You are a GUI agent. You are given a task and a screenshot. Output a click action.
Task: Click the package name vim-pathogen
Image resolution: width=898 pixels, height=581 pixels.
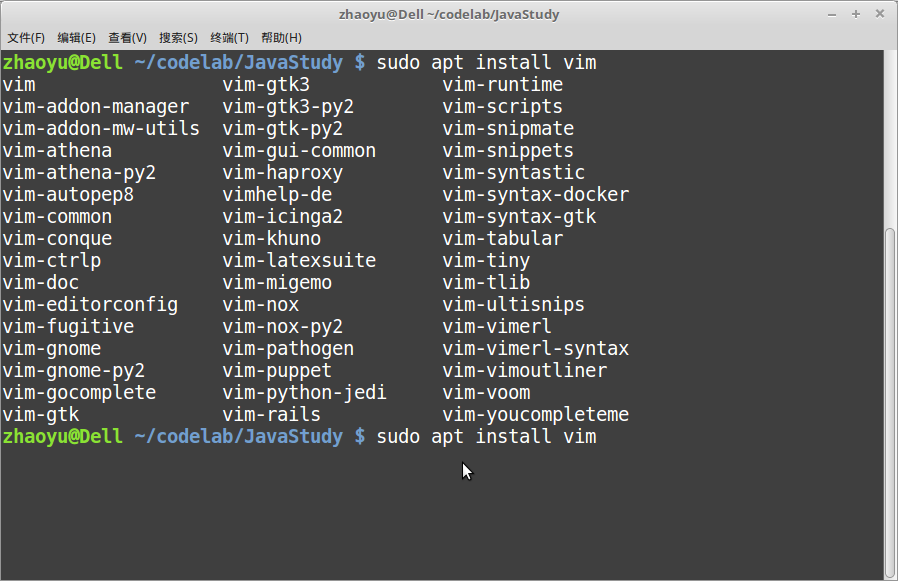[x=288, y=348]
